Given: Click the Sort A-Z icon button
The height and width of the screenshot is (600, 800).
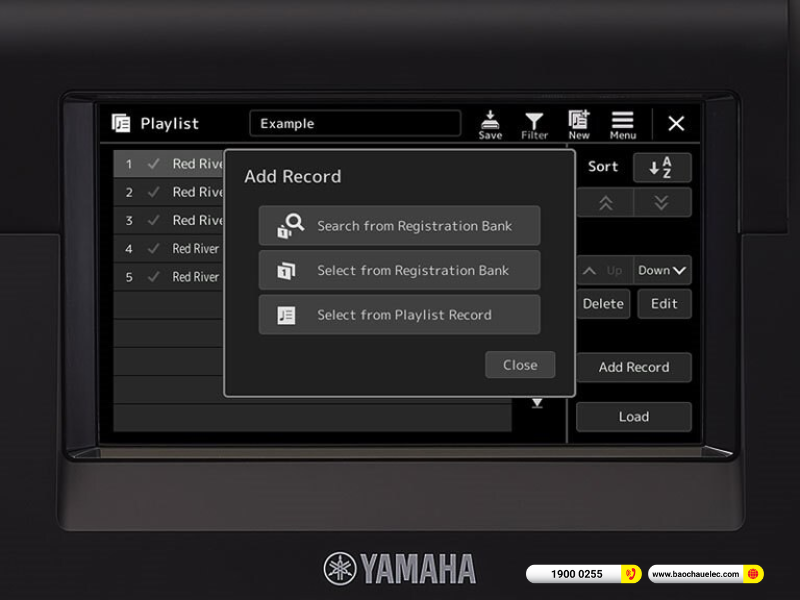Looking at the screenshot, I should tap(661, 168).
